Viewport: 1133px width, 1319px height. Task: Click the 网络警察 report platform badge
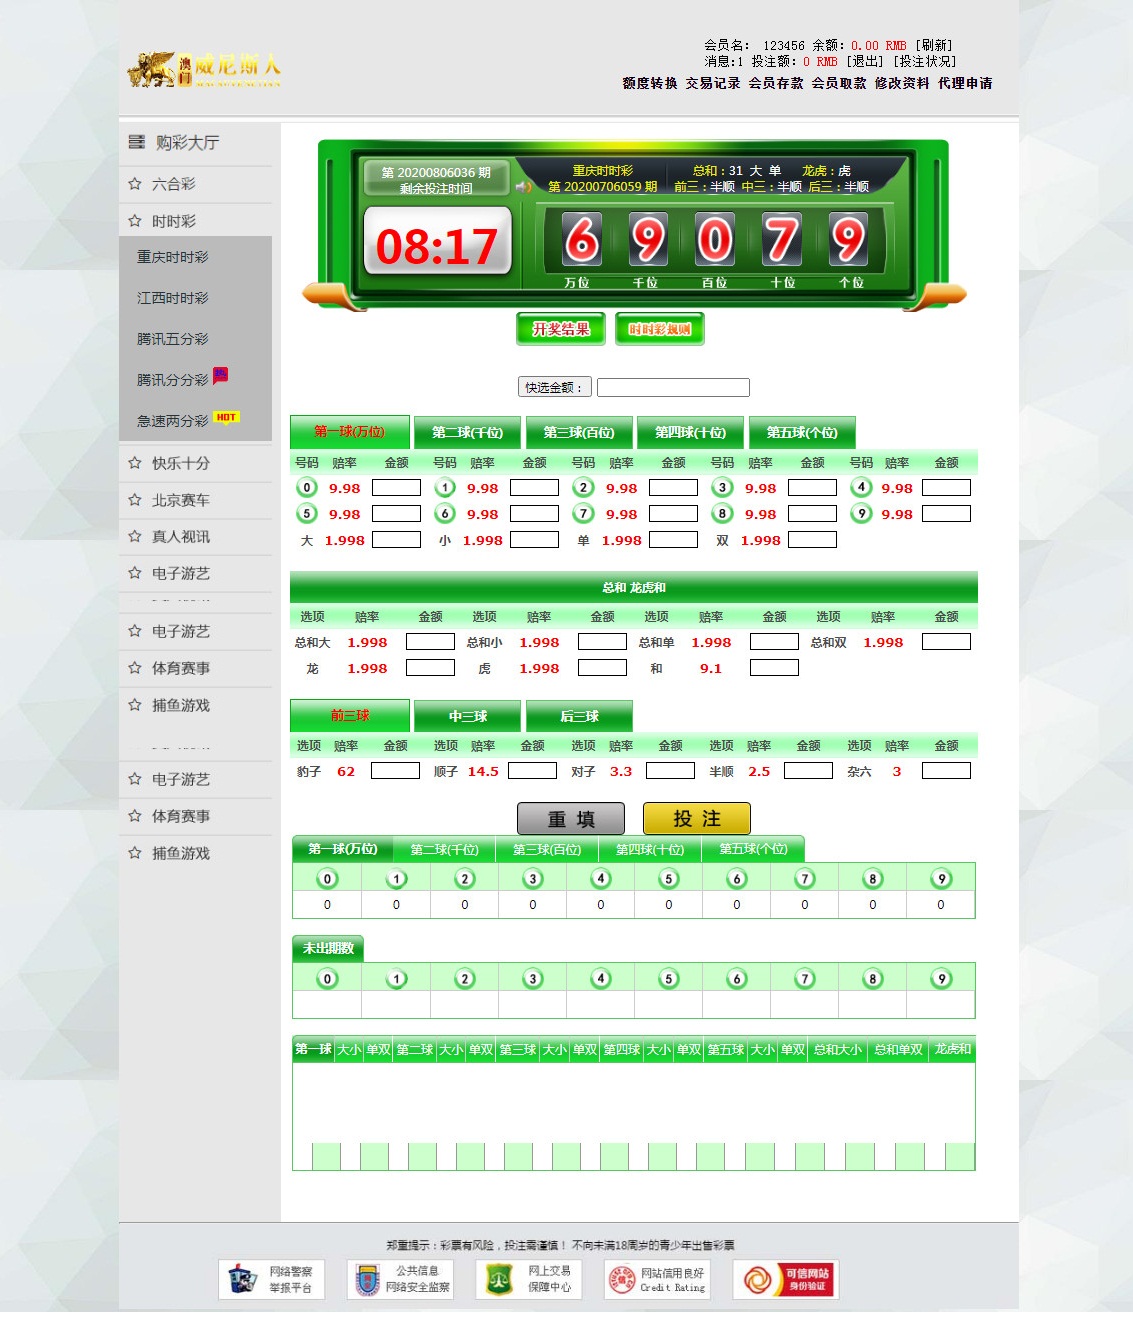click(271, 1279)
